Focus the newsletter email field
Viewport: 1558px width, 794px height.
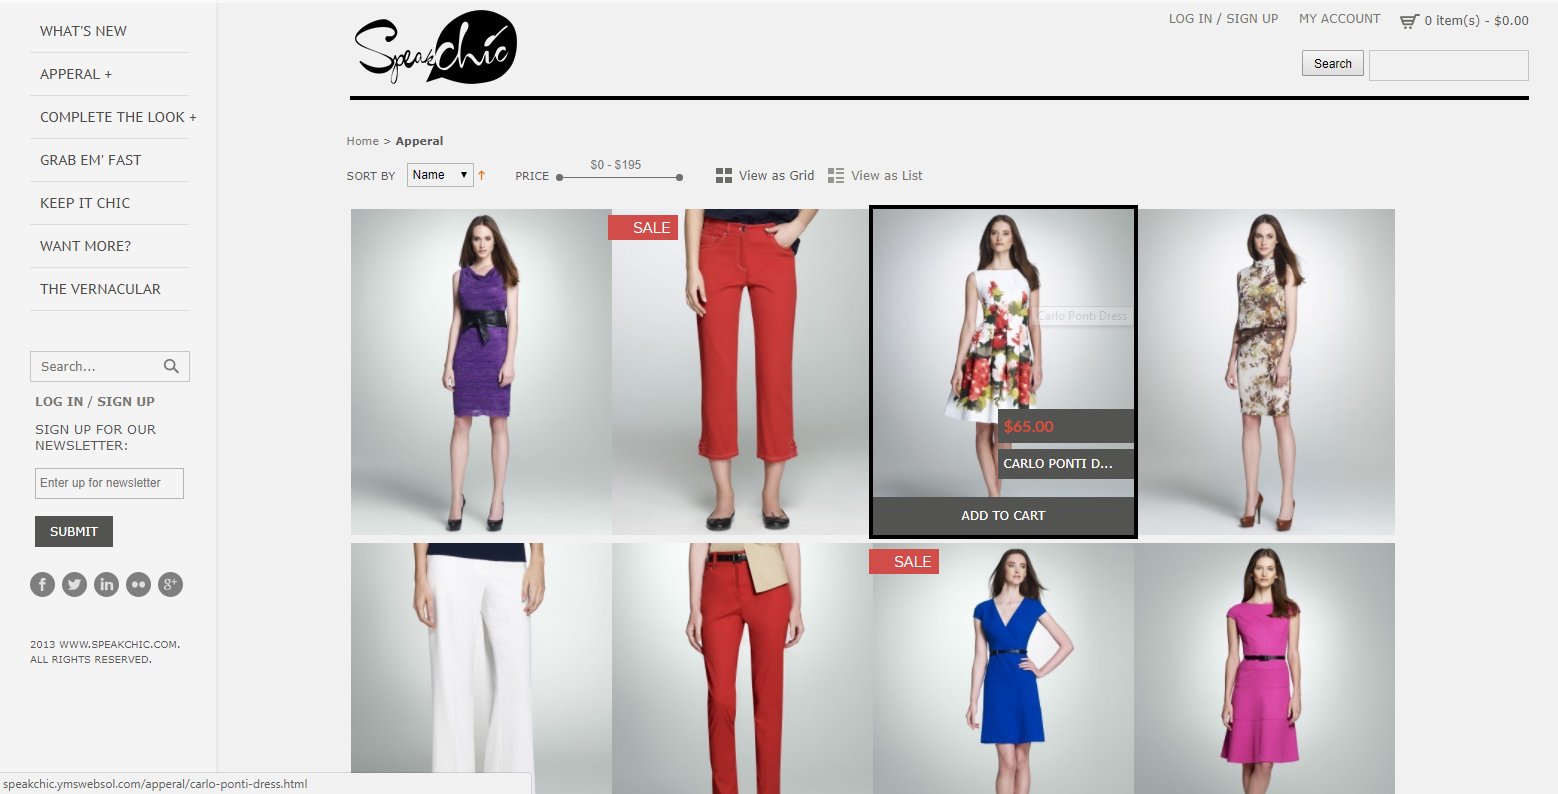(x=109, y=483)
